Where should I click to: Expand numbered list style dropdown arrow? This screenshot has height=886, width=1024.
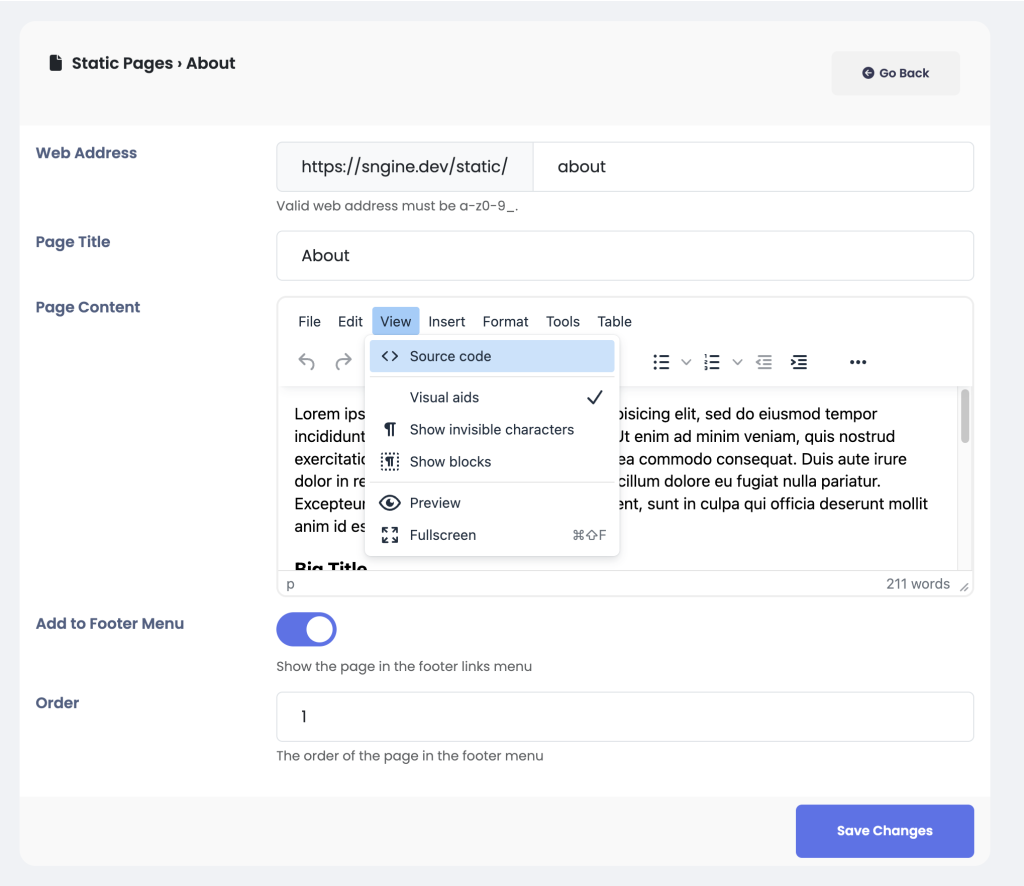[737, 362]
